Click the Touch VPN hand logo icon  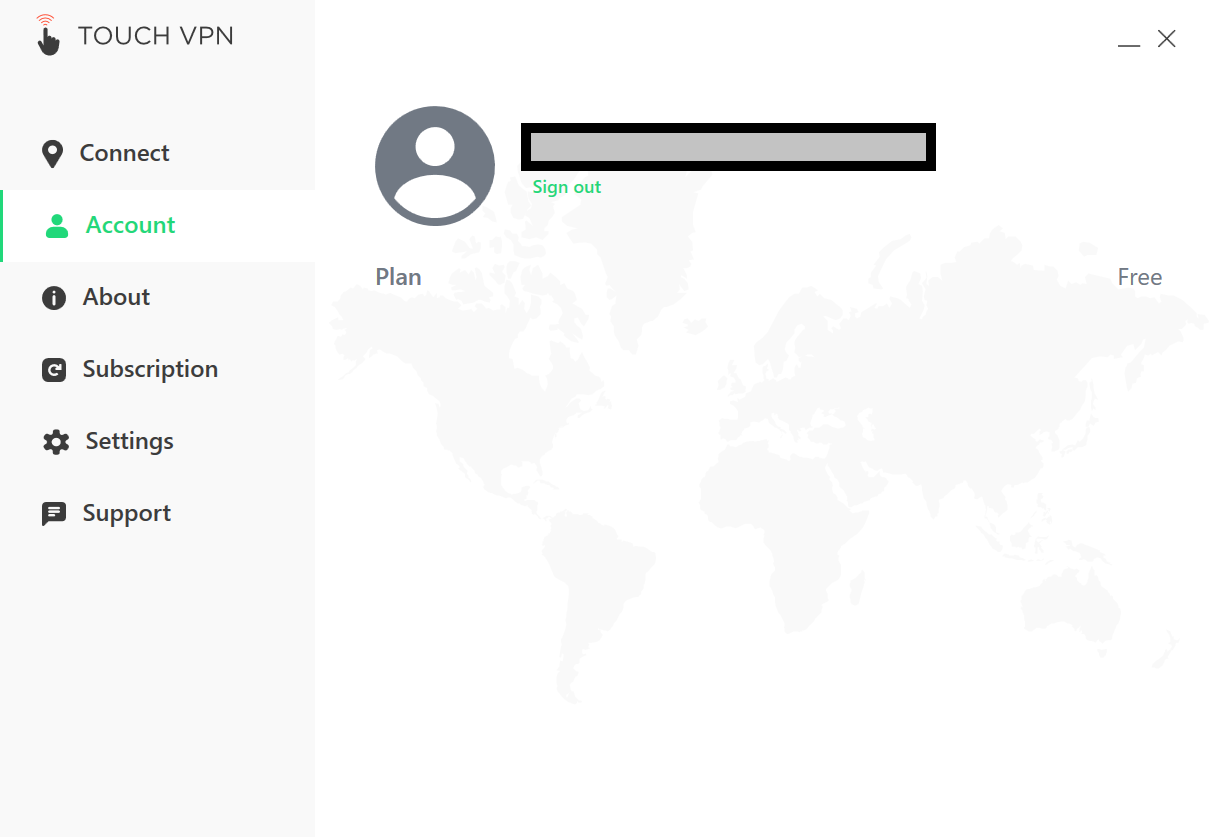pyautogui.click(x=47, y=35)
